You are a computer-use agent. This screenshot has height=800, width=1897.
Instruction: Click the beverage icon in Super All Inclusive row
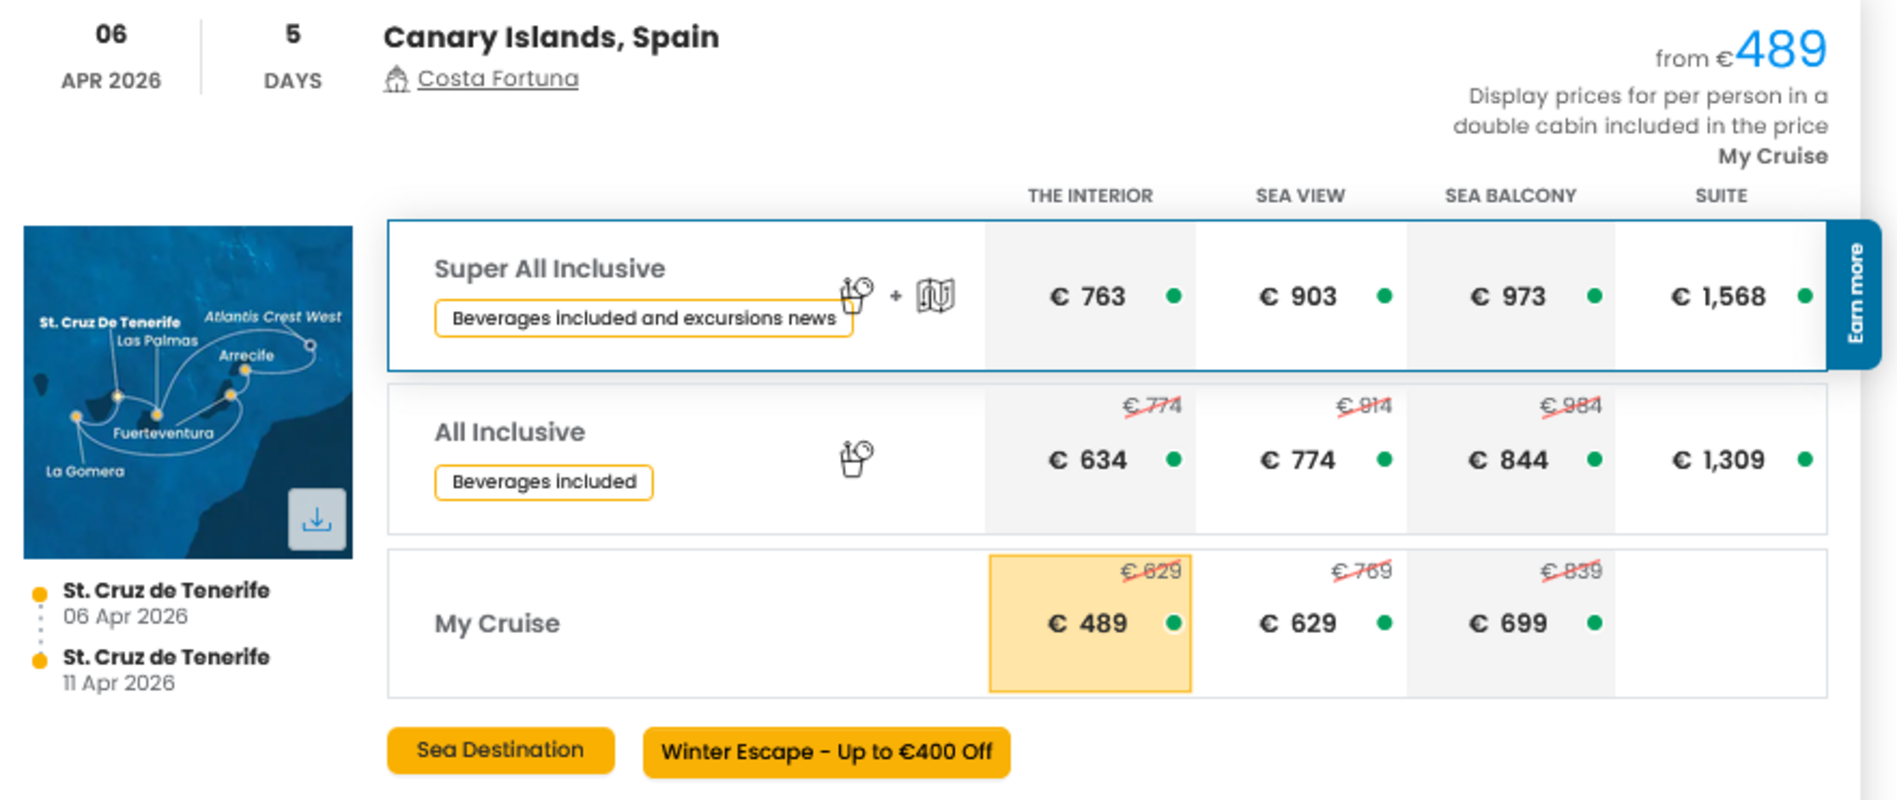[x=856, y=295]
